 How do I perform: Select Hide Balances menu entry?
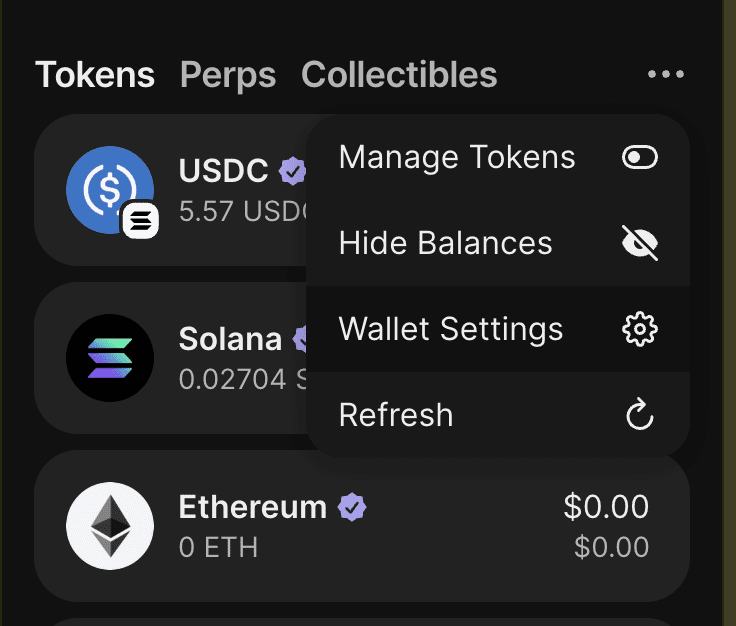[446, 243]
